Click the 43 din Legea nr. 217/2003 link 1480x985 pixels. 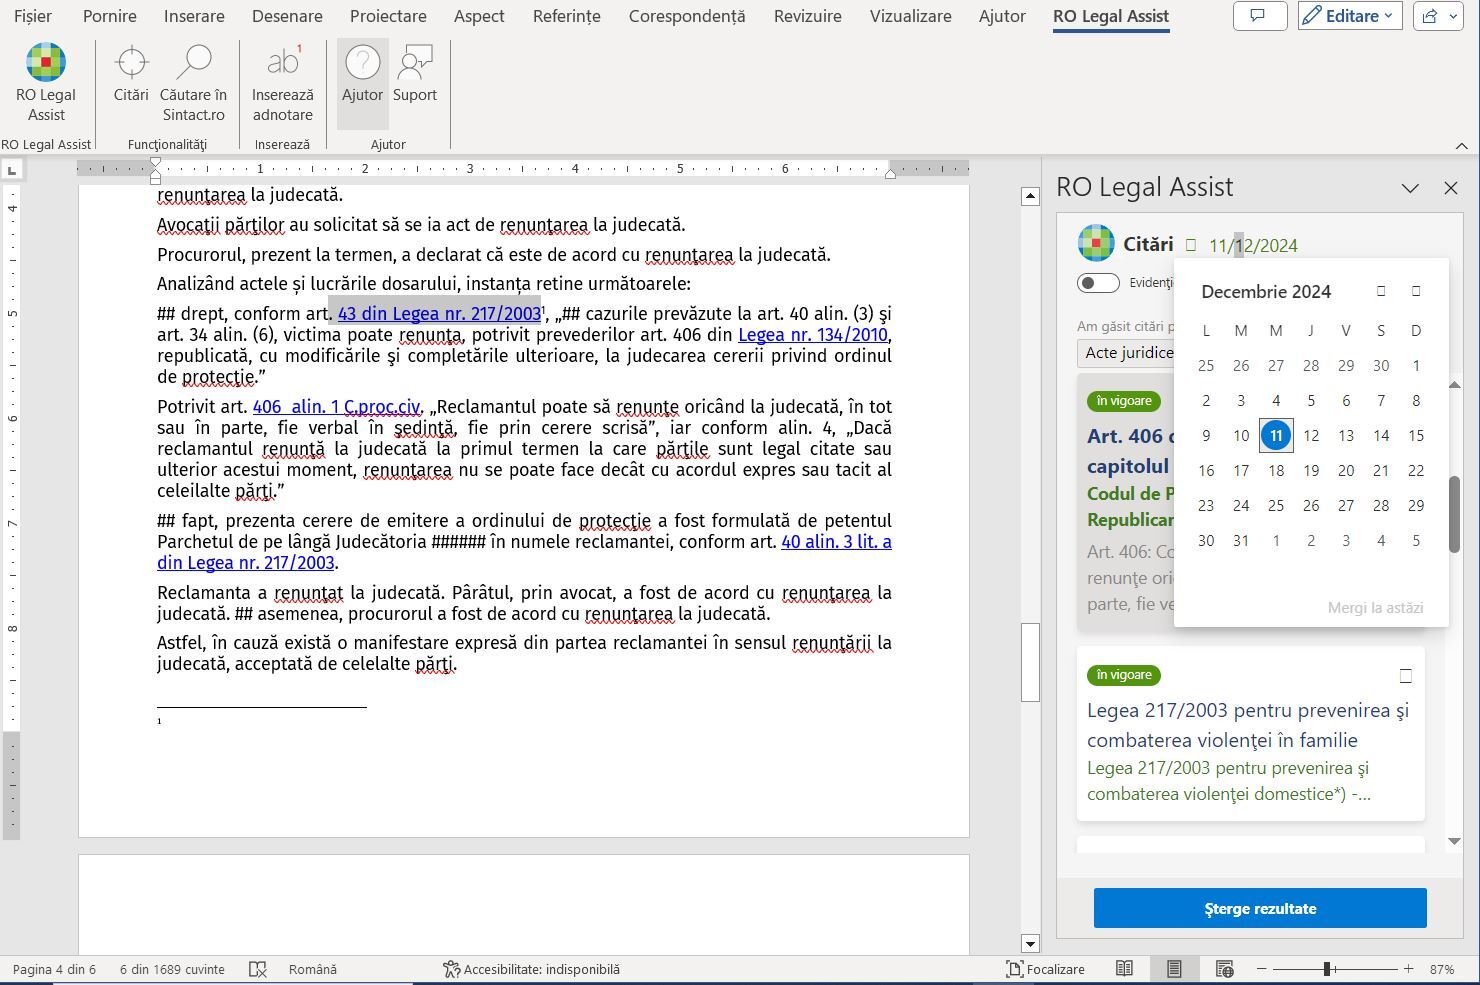pos(439,314)
